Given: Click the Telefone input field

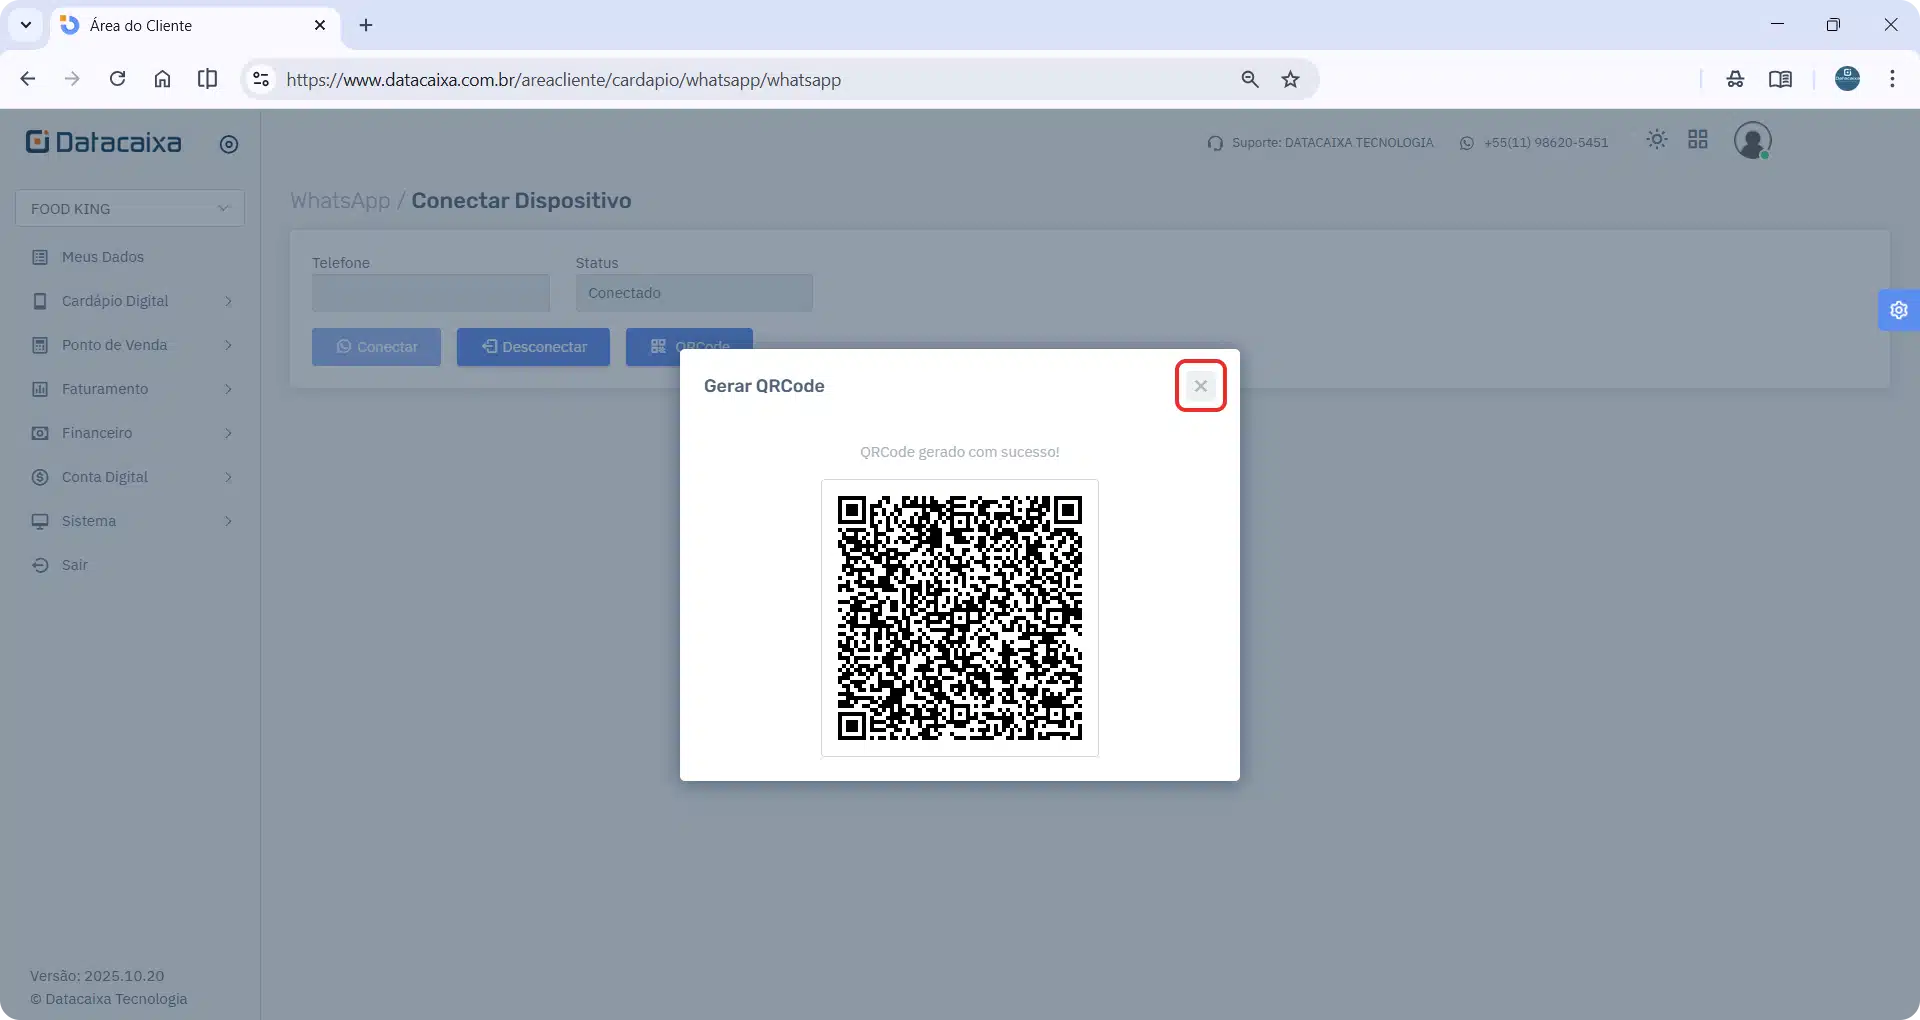Looking at the screenshot, I should (x=430, y=293).
